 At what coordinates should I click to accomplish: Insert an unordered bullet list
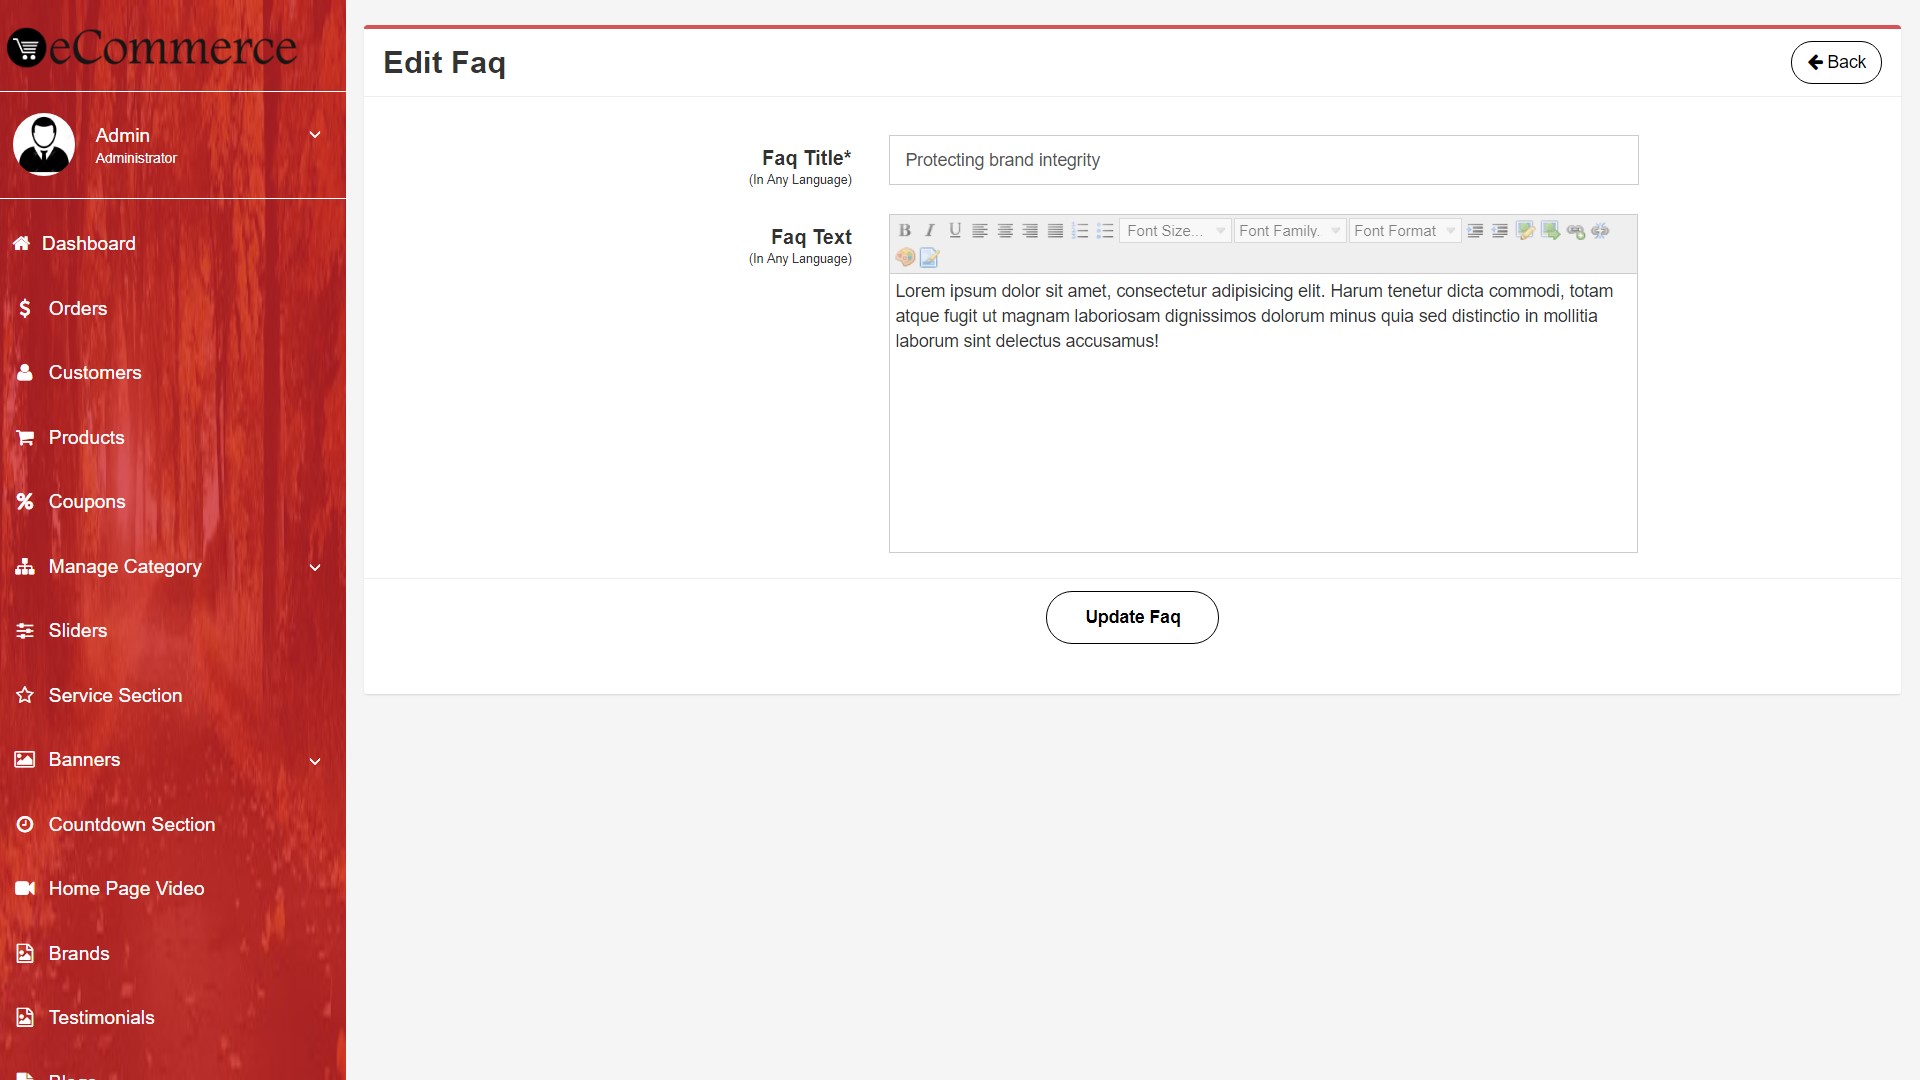point(1105,231)
